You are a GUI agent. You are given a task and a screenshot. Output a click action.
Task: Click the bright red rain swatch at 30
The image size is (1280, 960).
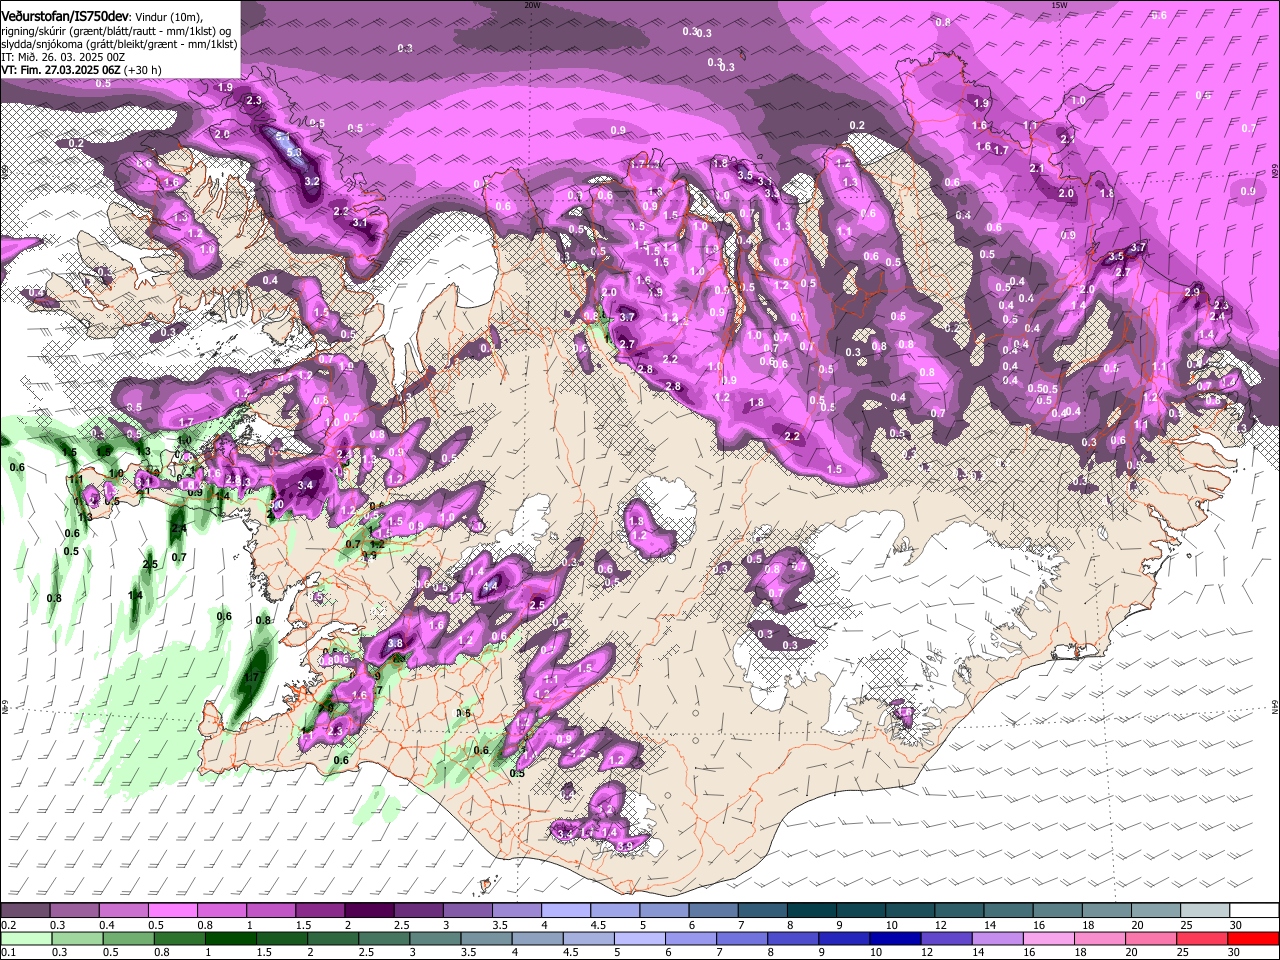1254,939
